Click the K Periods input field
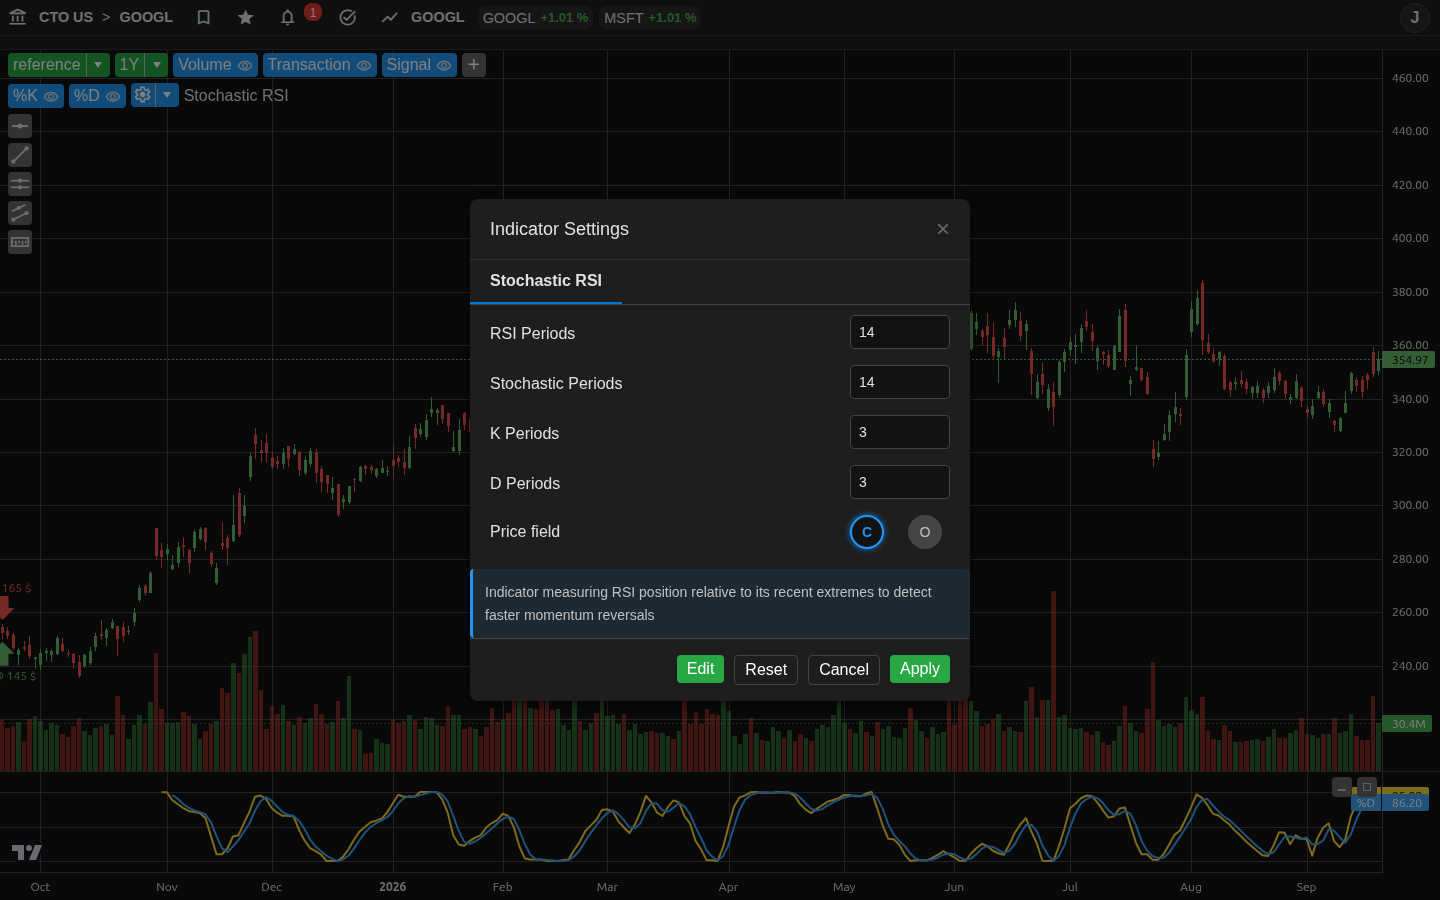 pos(900,432)
